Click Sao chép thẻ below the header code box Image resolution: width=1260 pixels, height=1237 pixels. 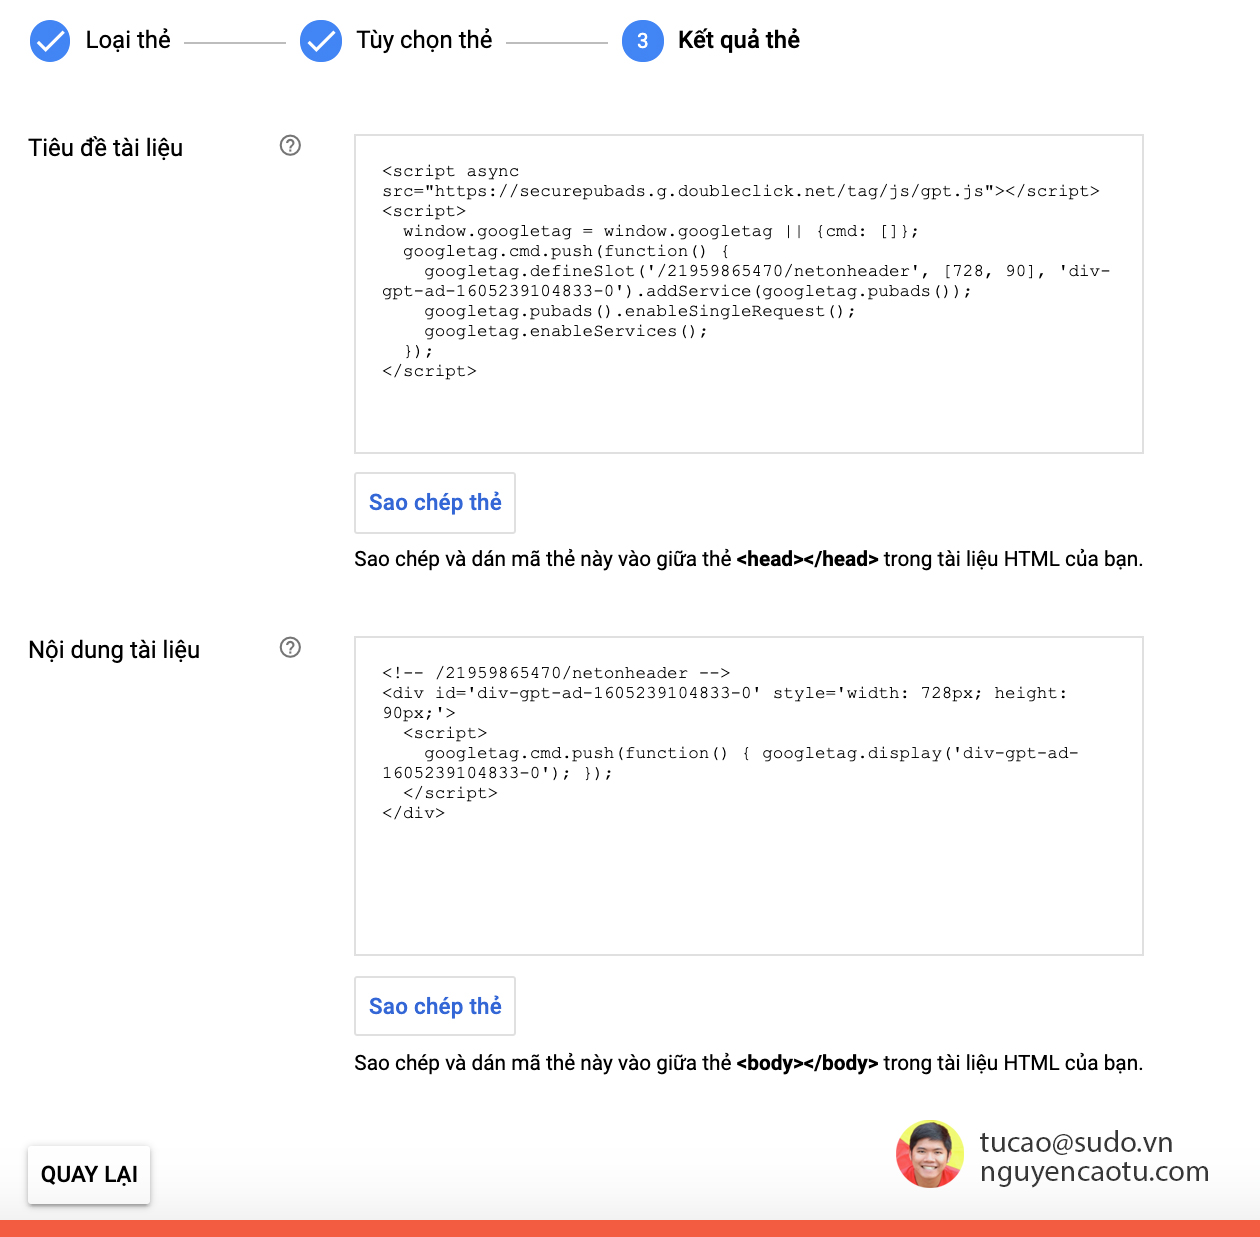point(434,503)
